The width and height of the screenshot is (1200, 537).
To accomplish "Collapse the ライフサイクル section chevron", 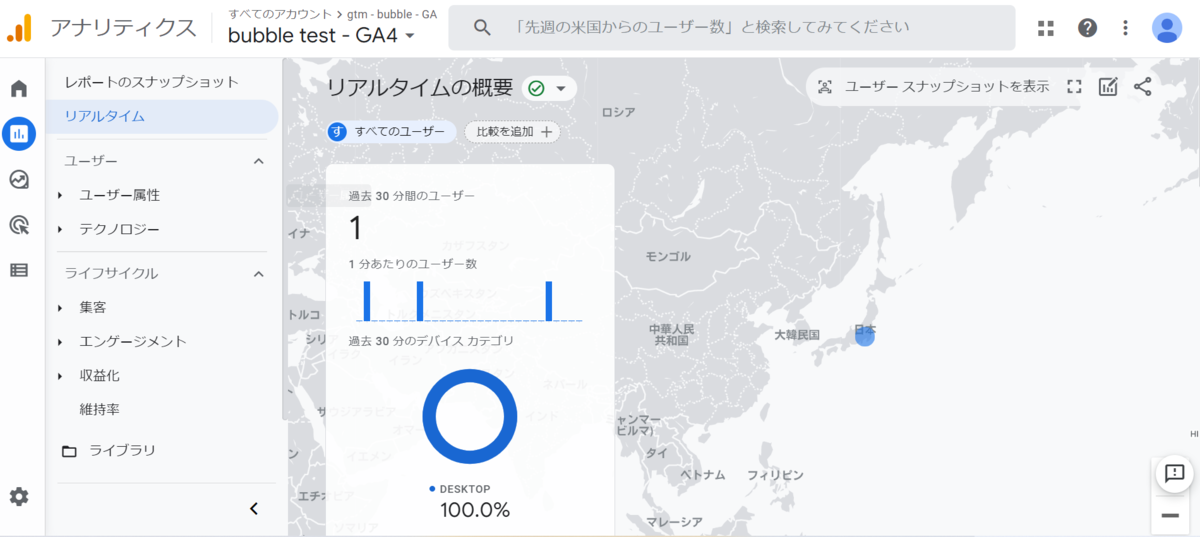I will pyautogui.click(x=258, y=273).
